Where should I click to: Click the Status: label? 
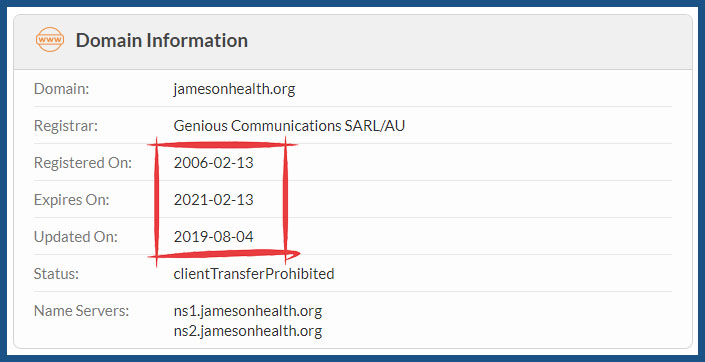[56, 273]
